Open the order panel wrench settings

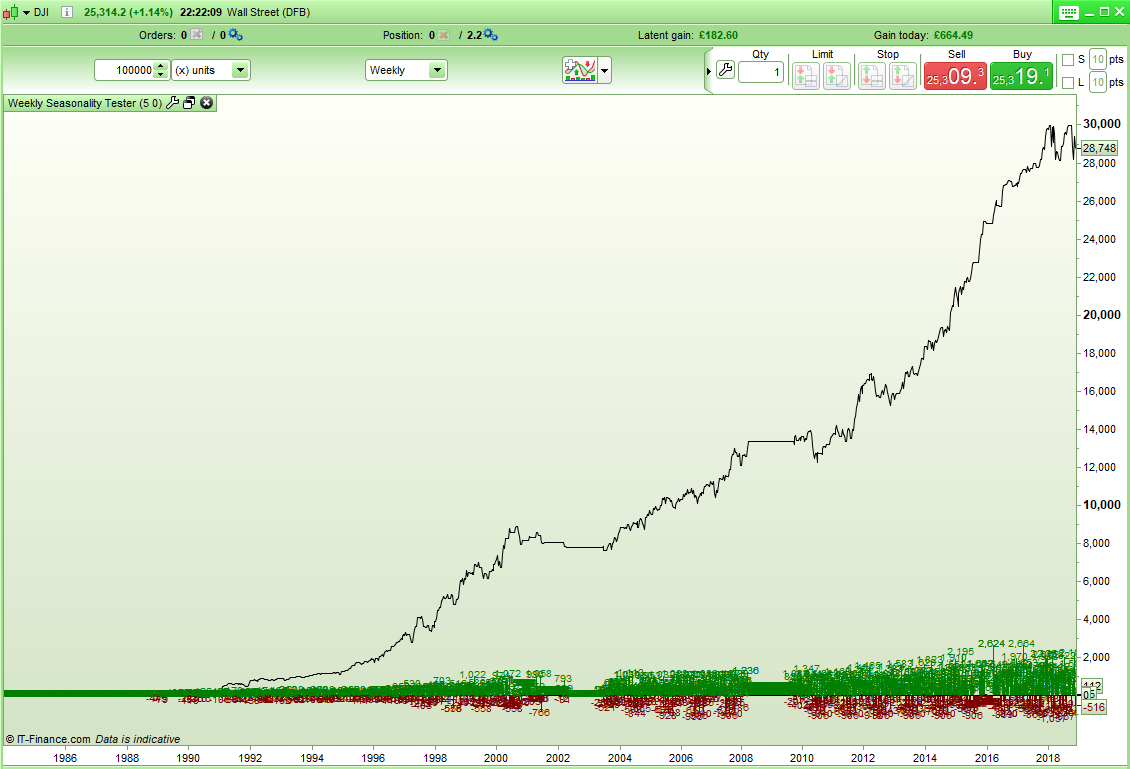(724, 71)
